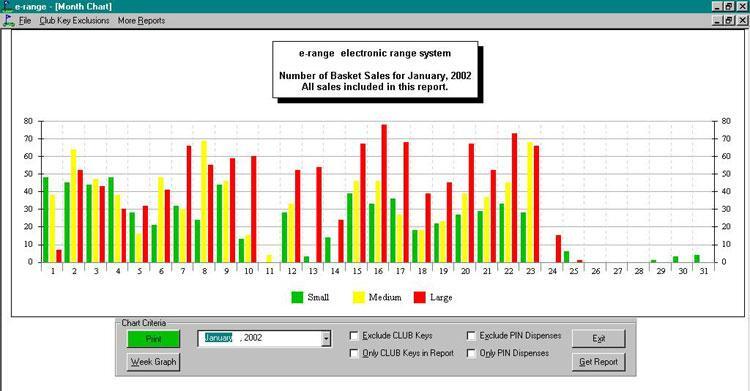Image resolution: width=750 pixels, height=391 pixels.
Task: Tick Only CLUB Keys in Report
Action: (354, 353)
